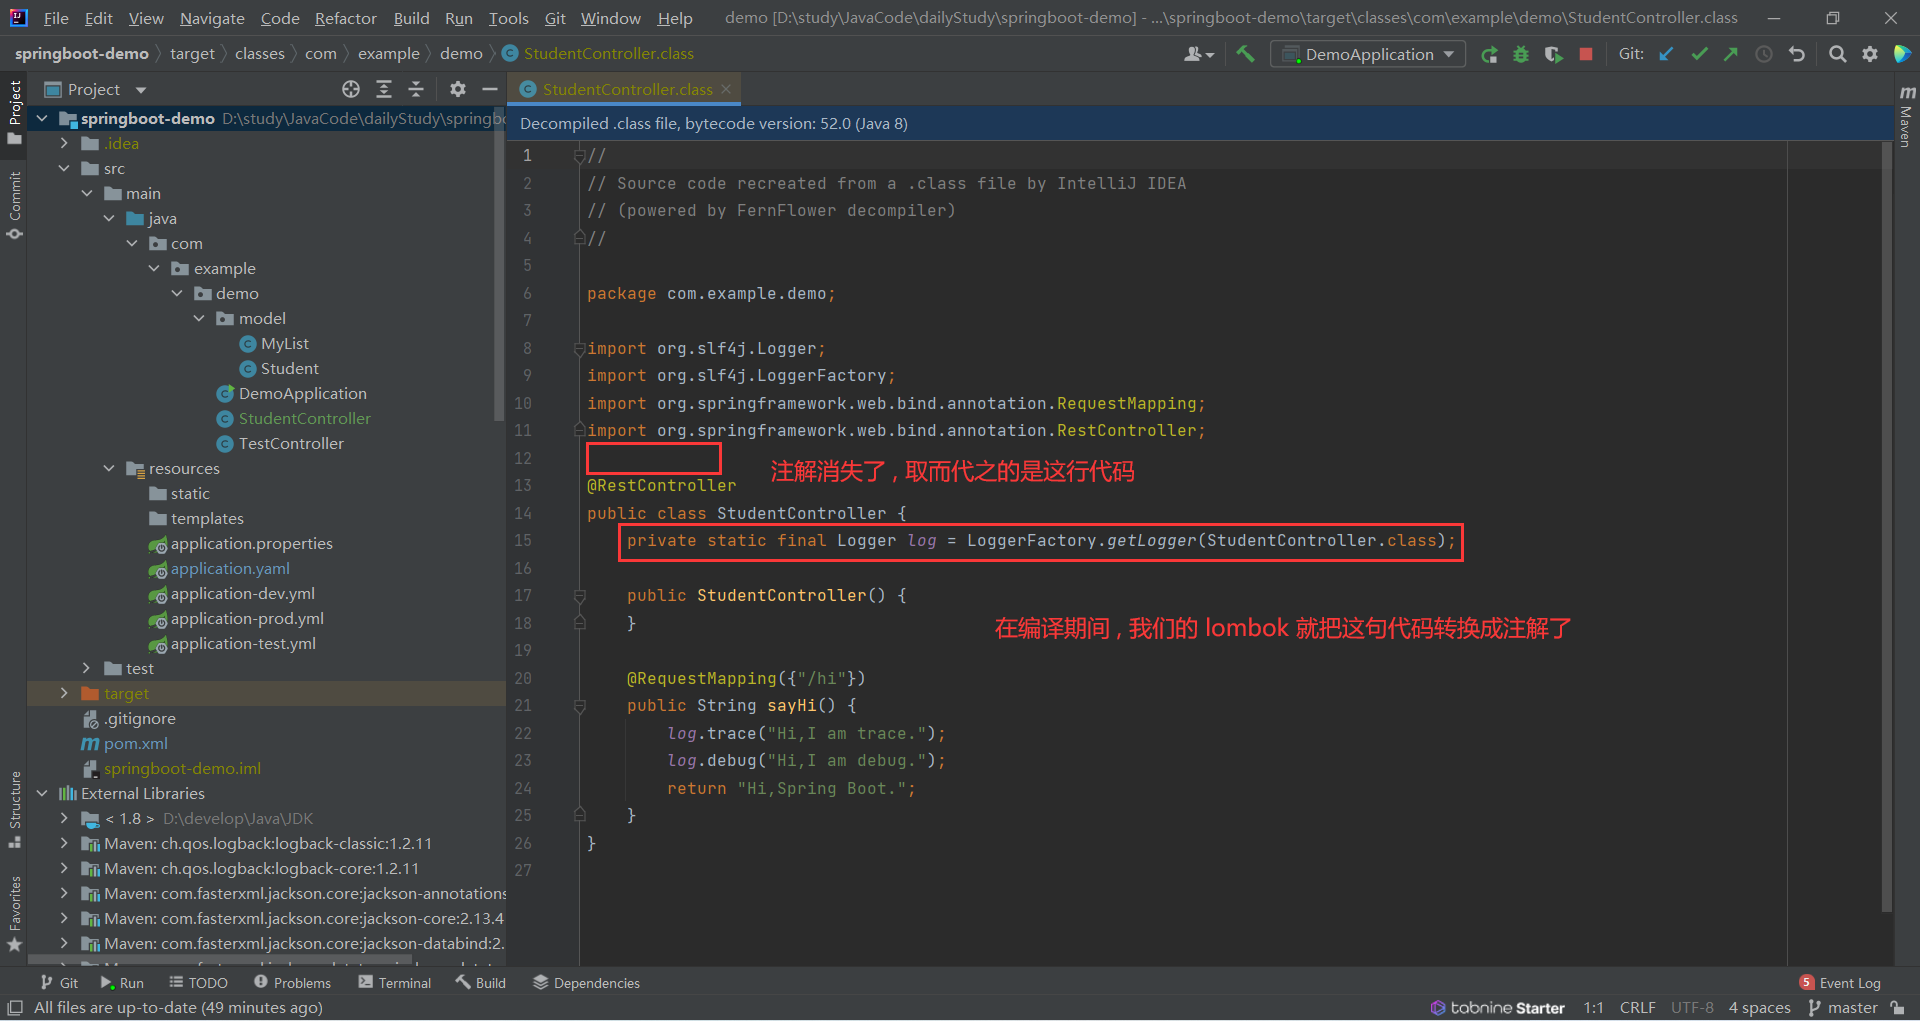This screenshot has height=1021, width=1920.
Task: Expand the .idea folder
Action: click(64, 143)
